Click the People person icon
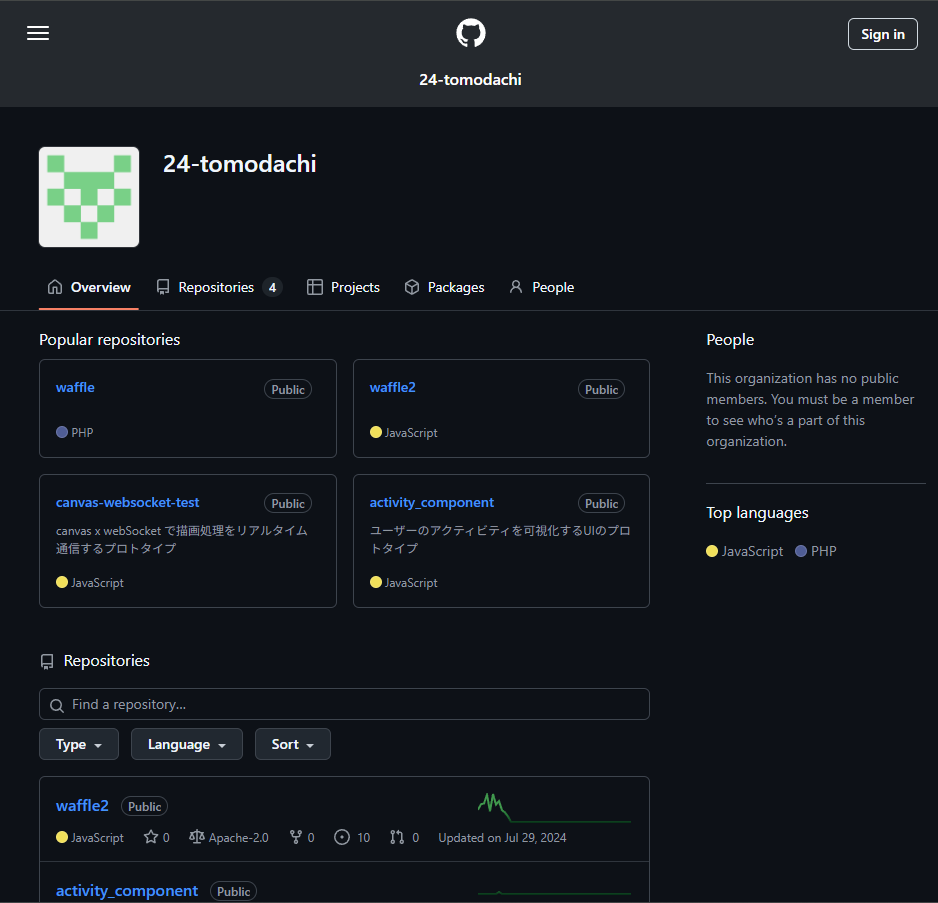The image size is (938, 903). (x=516, y=287)
